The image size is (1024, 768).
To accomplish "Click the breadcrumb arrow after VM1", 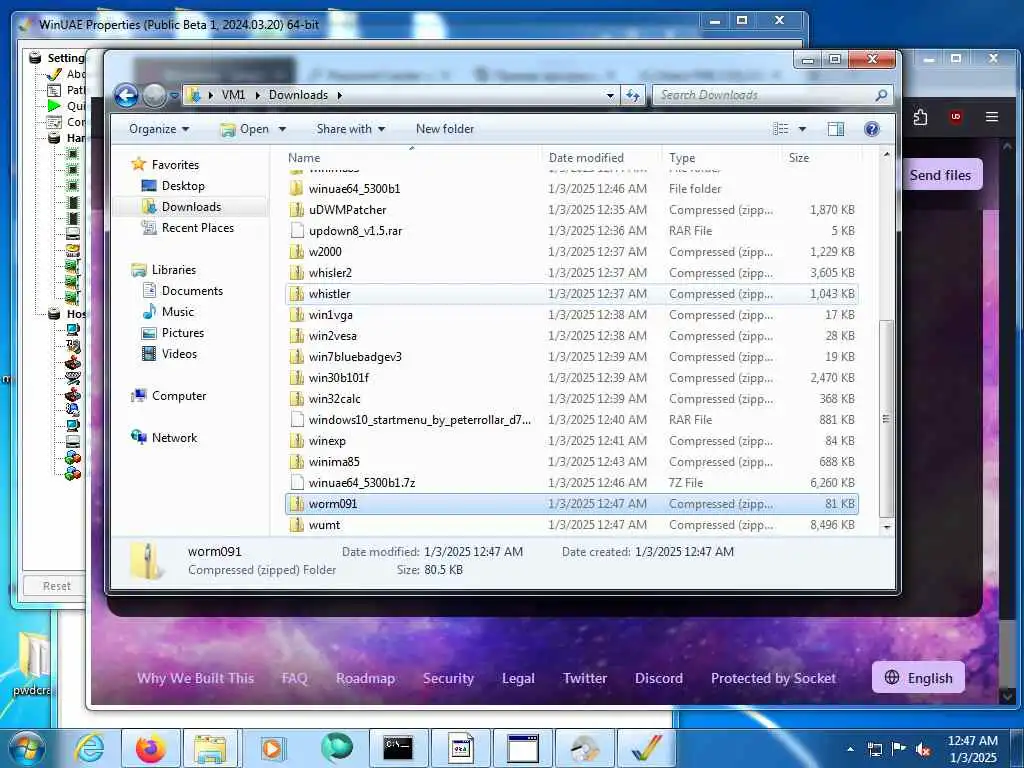I will (257, 95).
